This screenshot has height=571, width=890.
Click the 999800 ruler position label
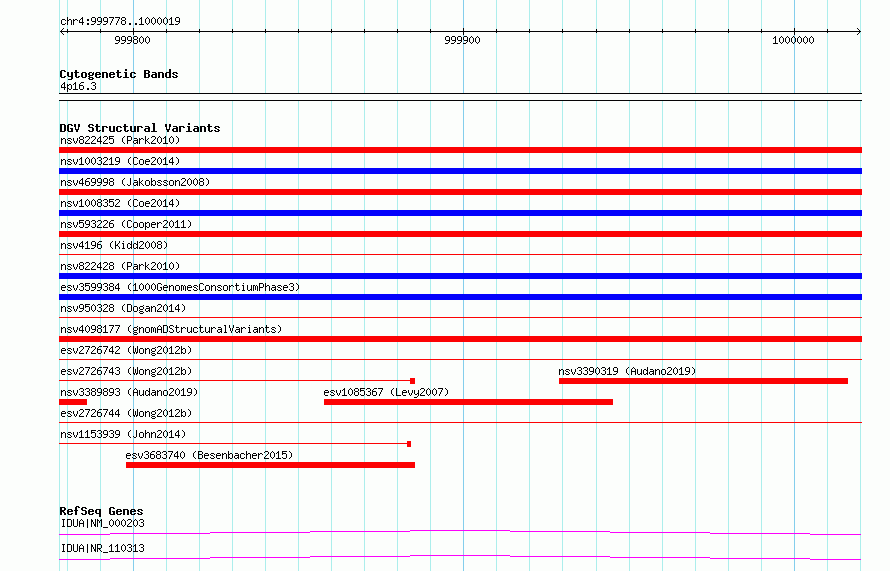[x=132, y=40]
